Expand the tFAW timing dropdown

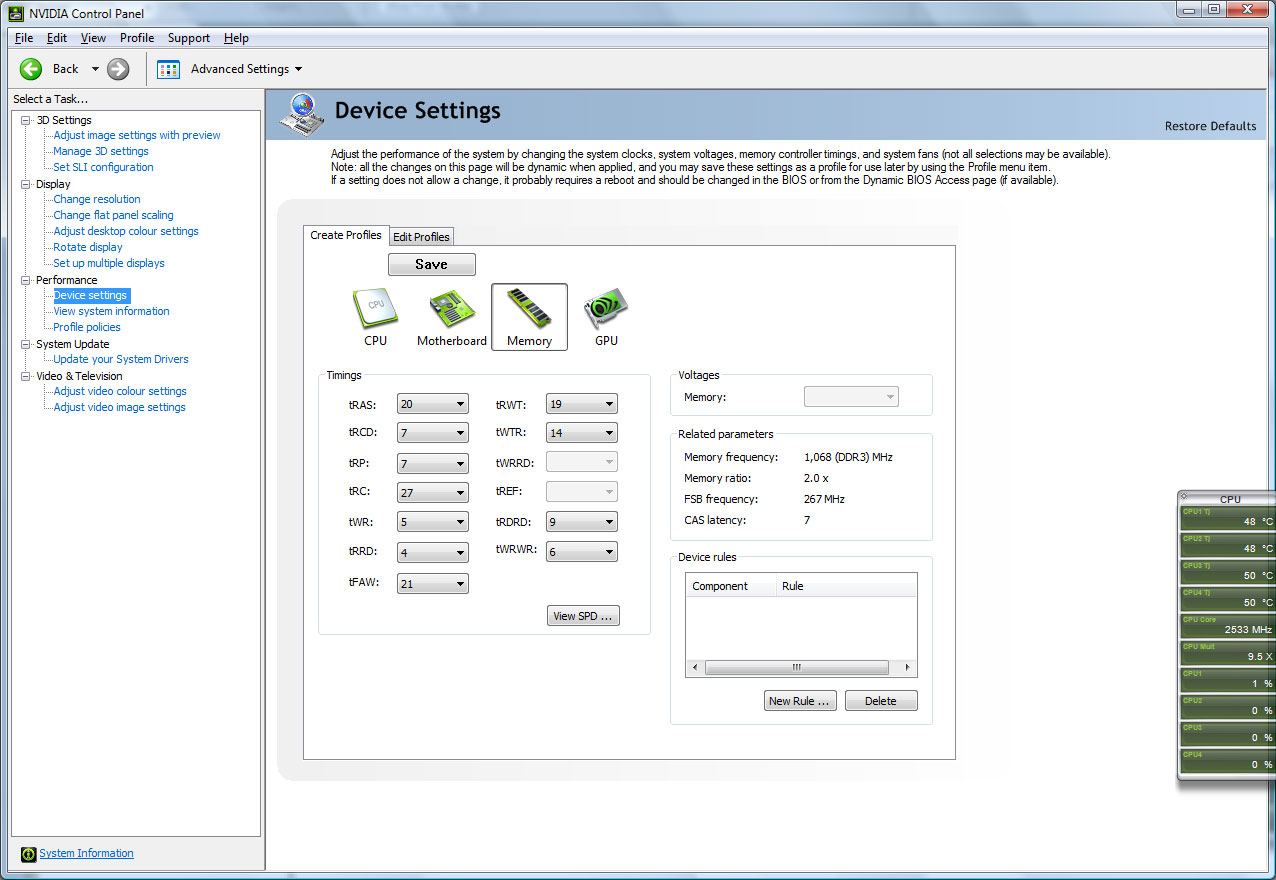point(432,584)
